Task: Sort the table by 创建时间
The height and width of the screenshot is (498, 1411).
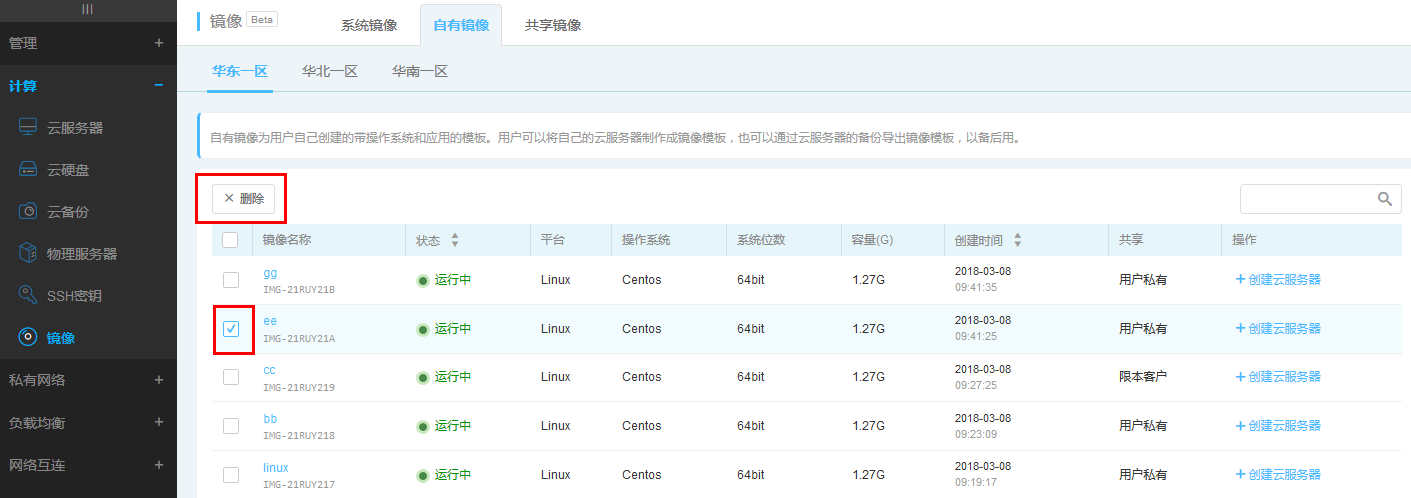Action: coord(1018,240)
